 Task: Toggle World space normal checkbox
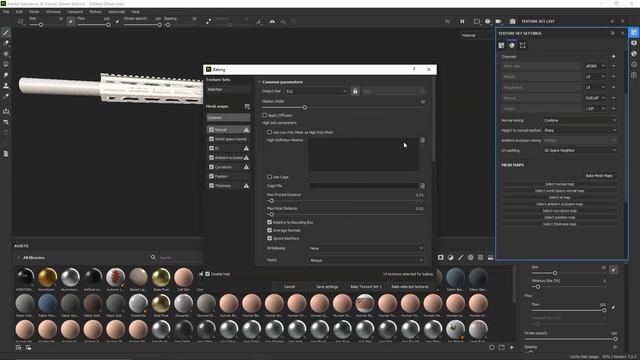(x=211, y=139)
